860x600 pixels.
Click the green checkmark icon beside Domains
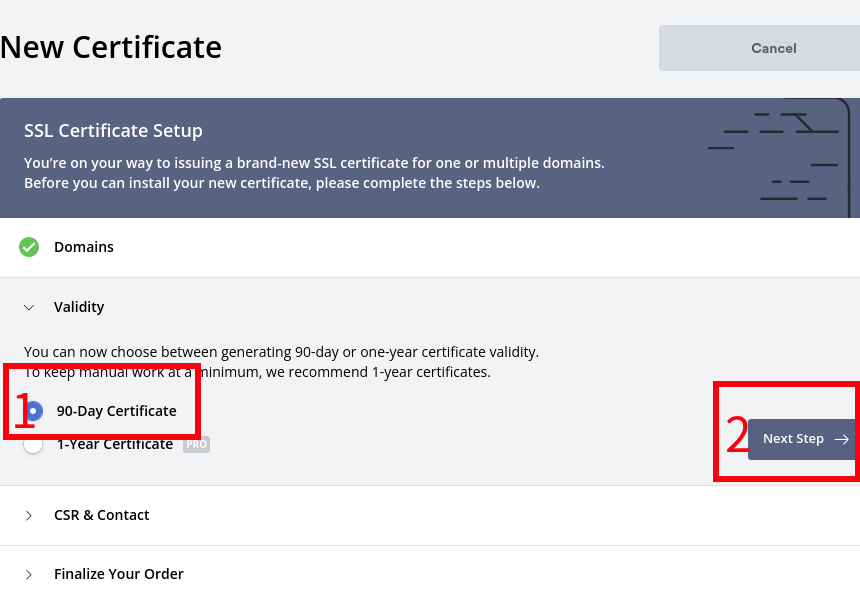(29, 247)
